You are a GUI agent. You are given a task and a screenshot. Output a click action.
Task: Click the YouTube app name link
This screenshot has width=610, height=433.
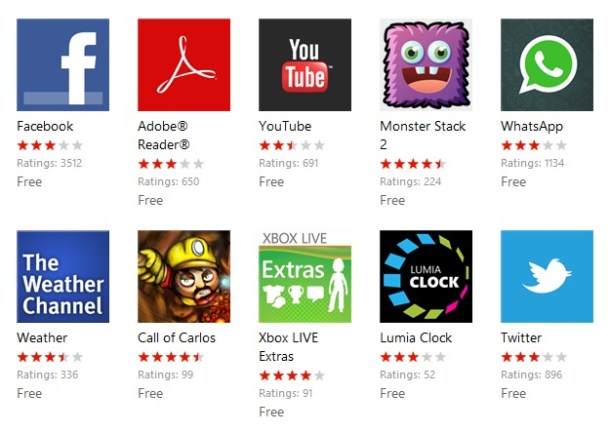pyautogui.click(x=285, y=126)
